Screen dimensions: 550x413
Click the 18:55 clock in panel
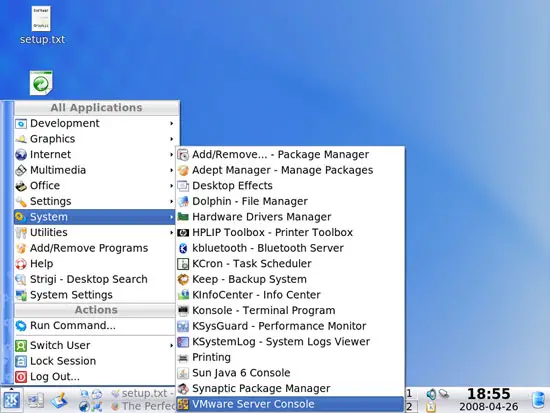[489, 394]
